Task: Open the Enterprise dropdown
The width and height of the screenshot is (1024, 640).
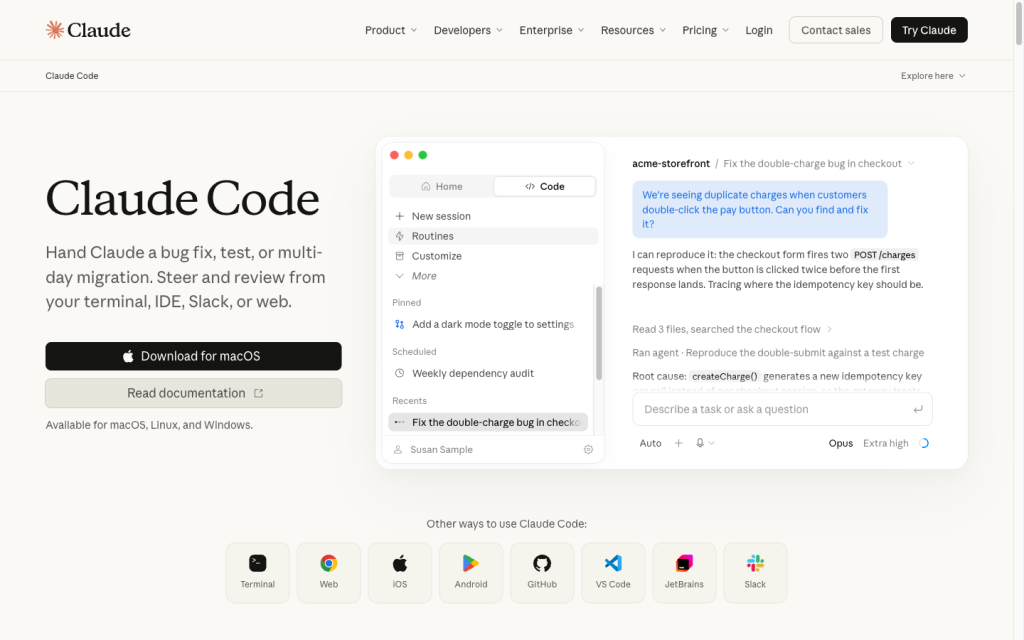Action: 552,30
